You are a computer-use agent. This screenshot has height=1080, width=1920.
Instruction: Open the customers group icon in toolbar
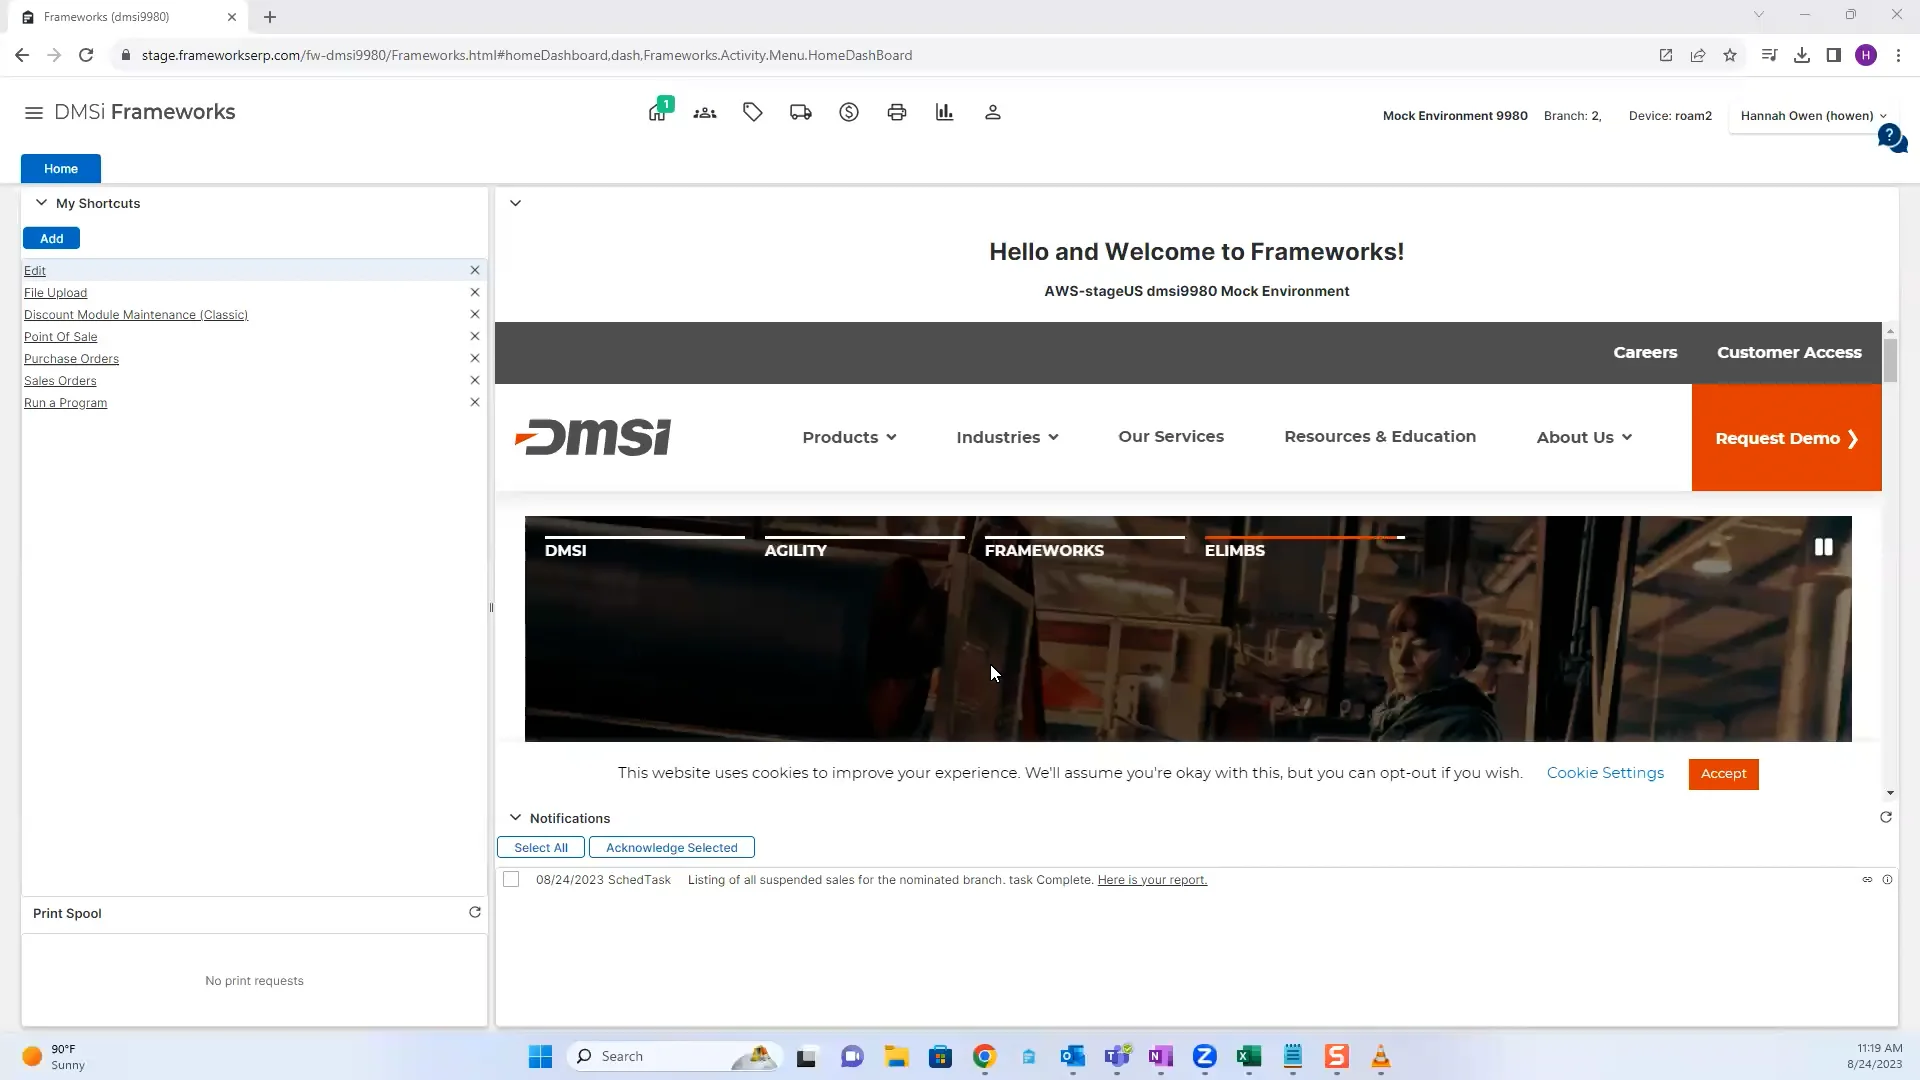coord(705,112)
